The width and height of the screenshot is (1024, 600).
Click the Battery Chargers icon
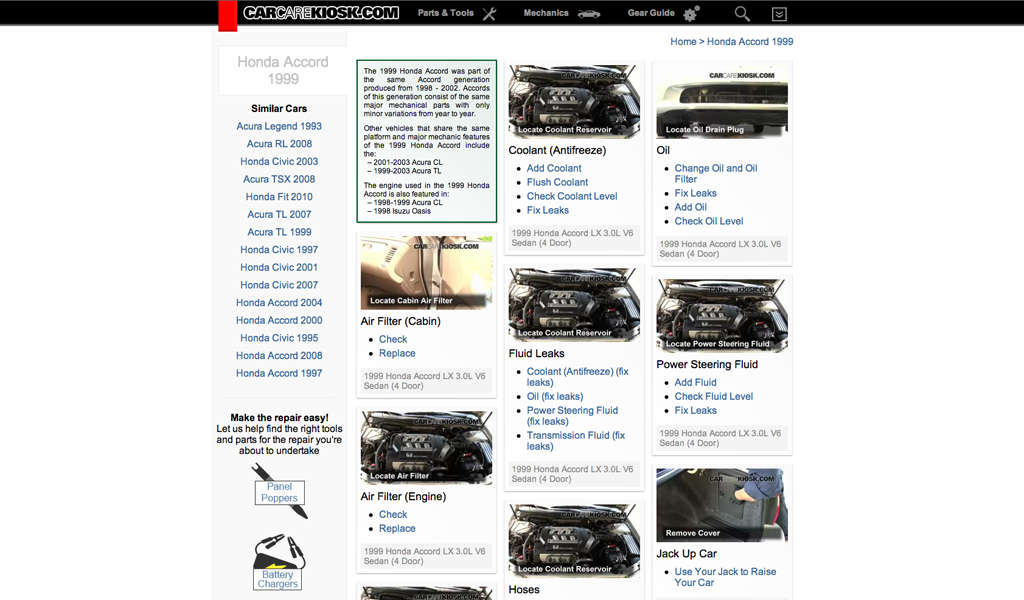coord(277,562)
